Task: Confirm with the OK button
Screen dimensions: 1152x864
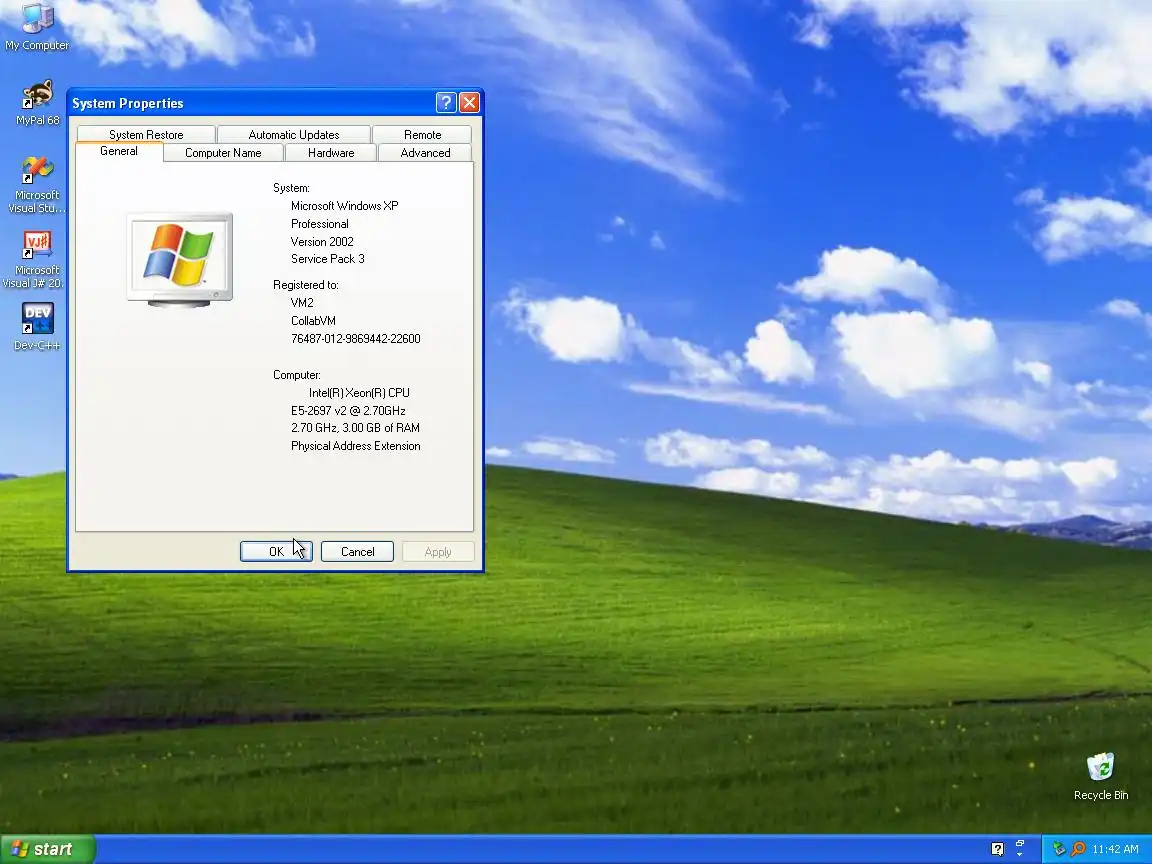Action: (276, 552)
